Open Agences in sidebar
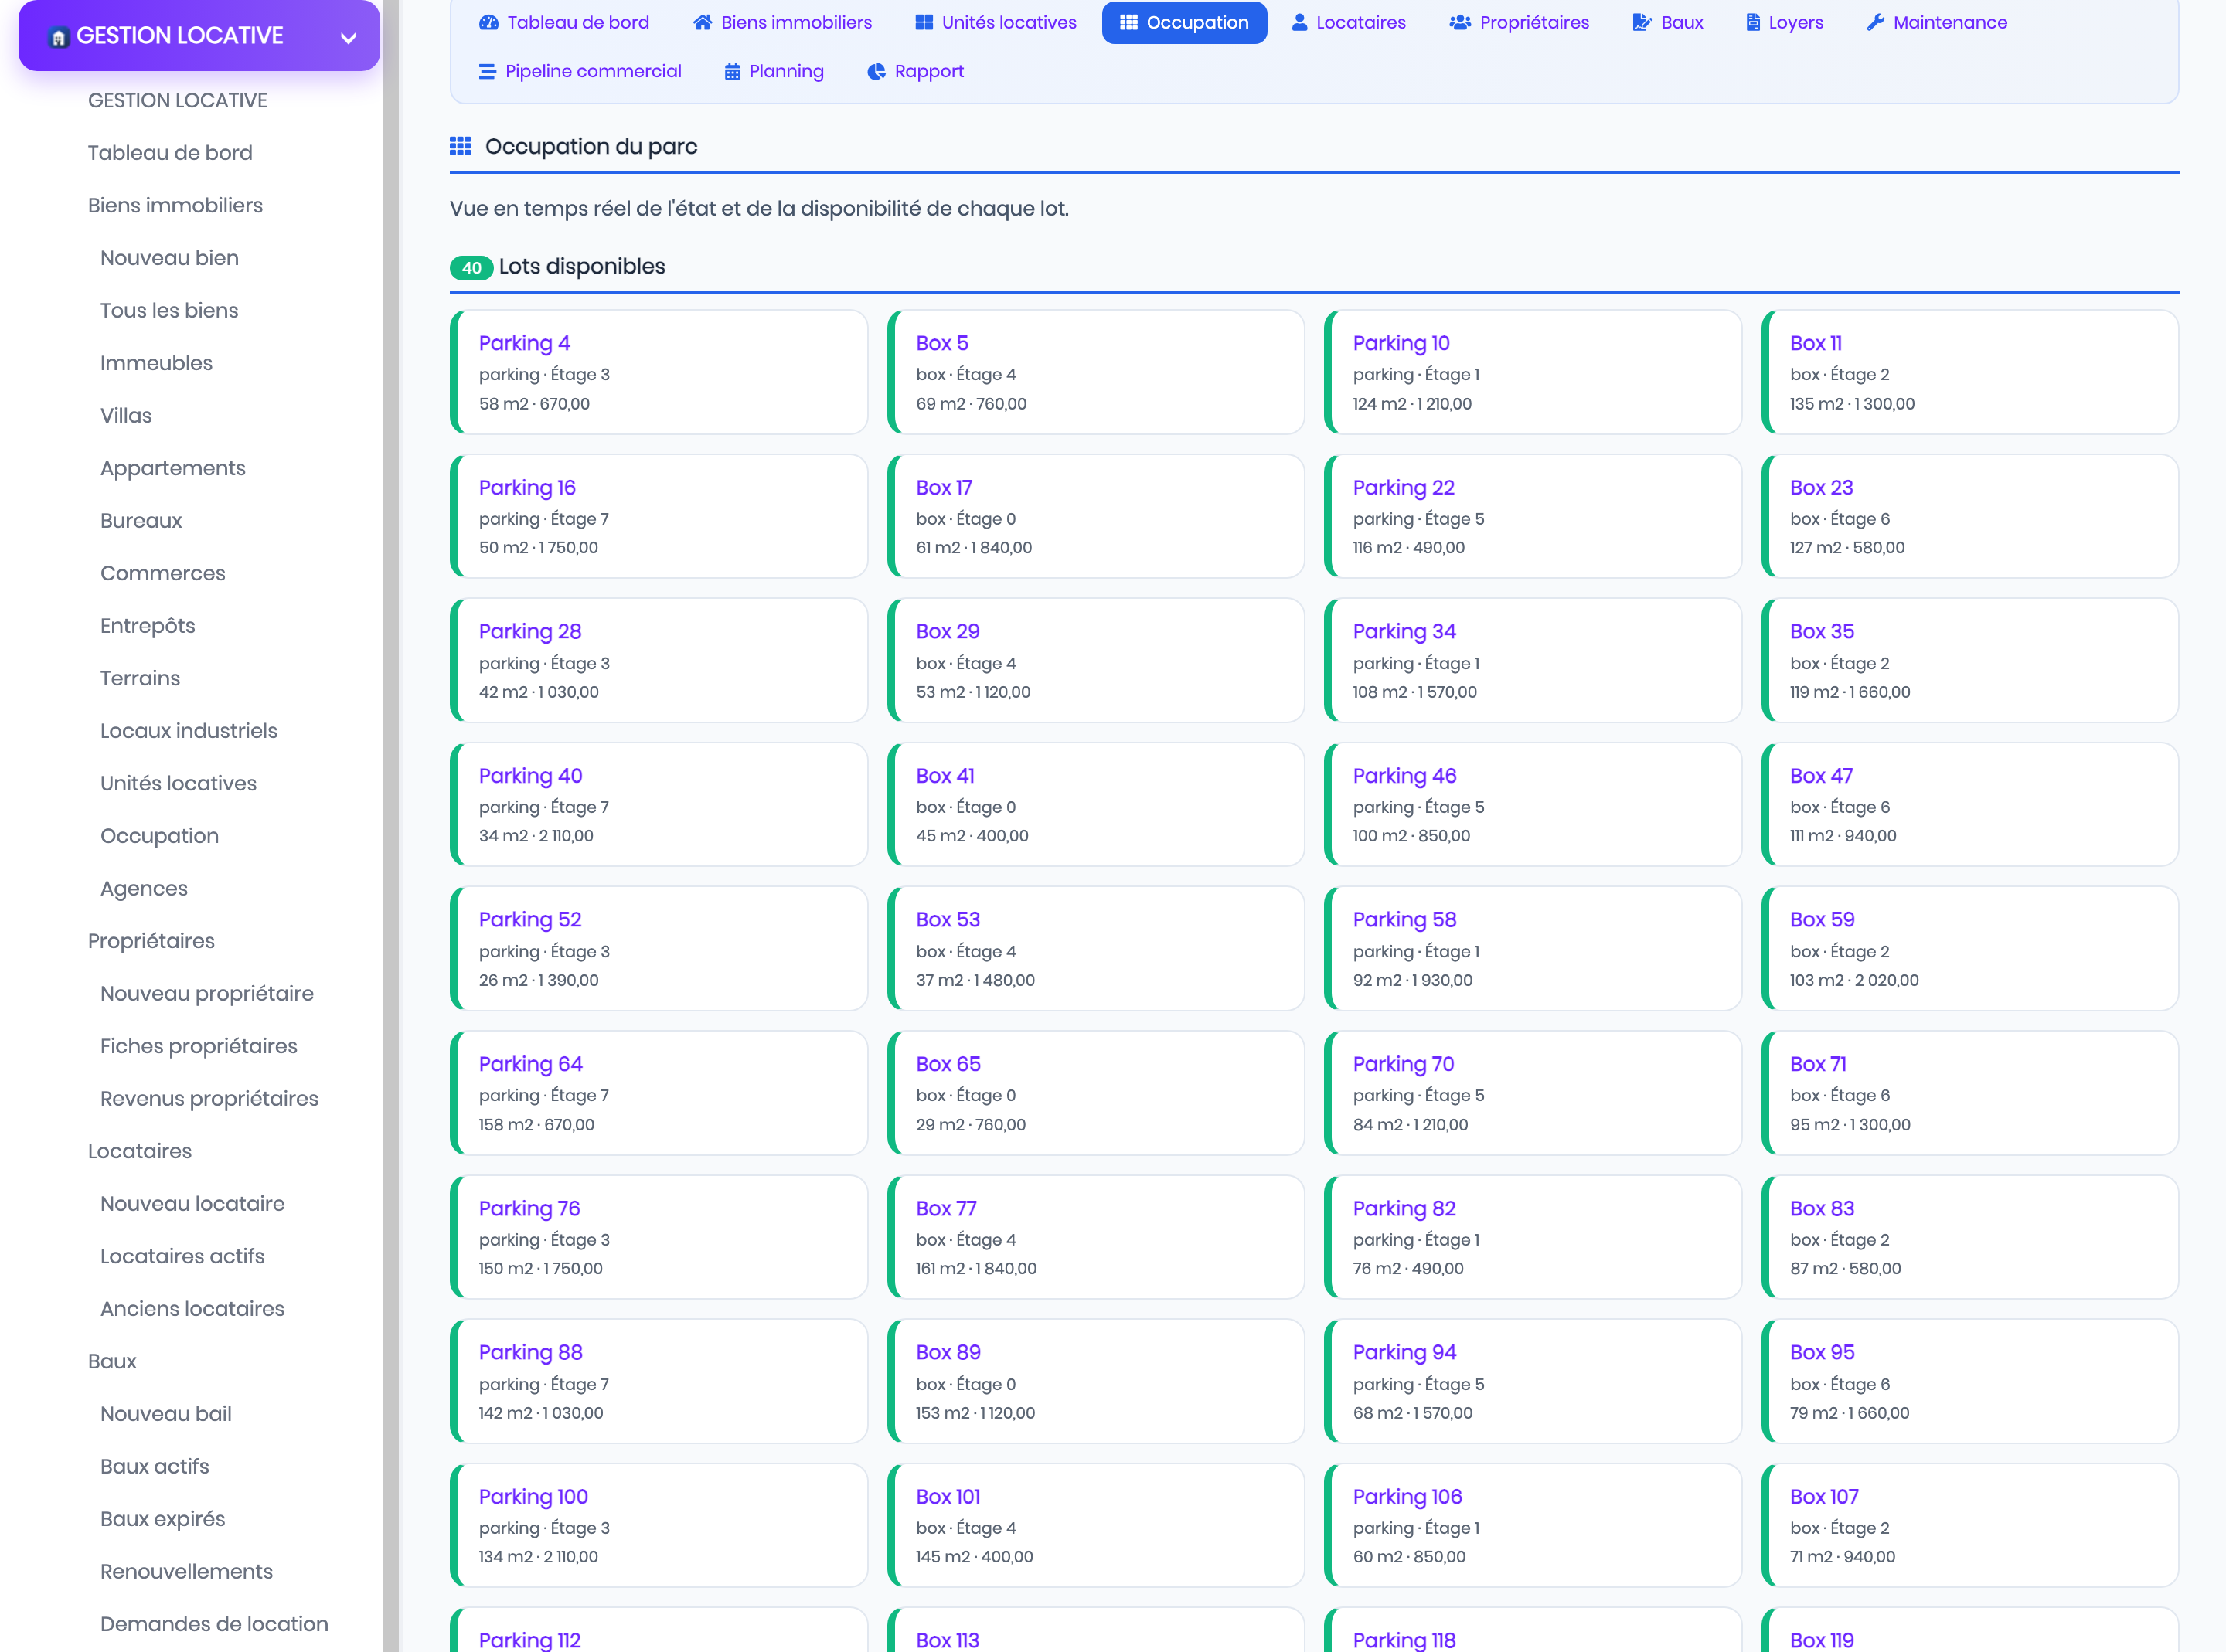2226x1652 pixels. 144,888
